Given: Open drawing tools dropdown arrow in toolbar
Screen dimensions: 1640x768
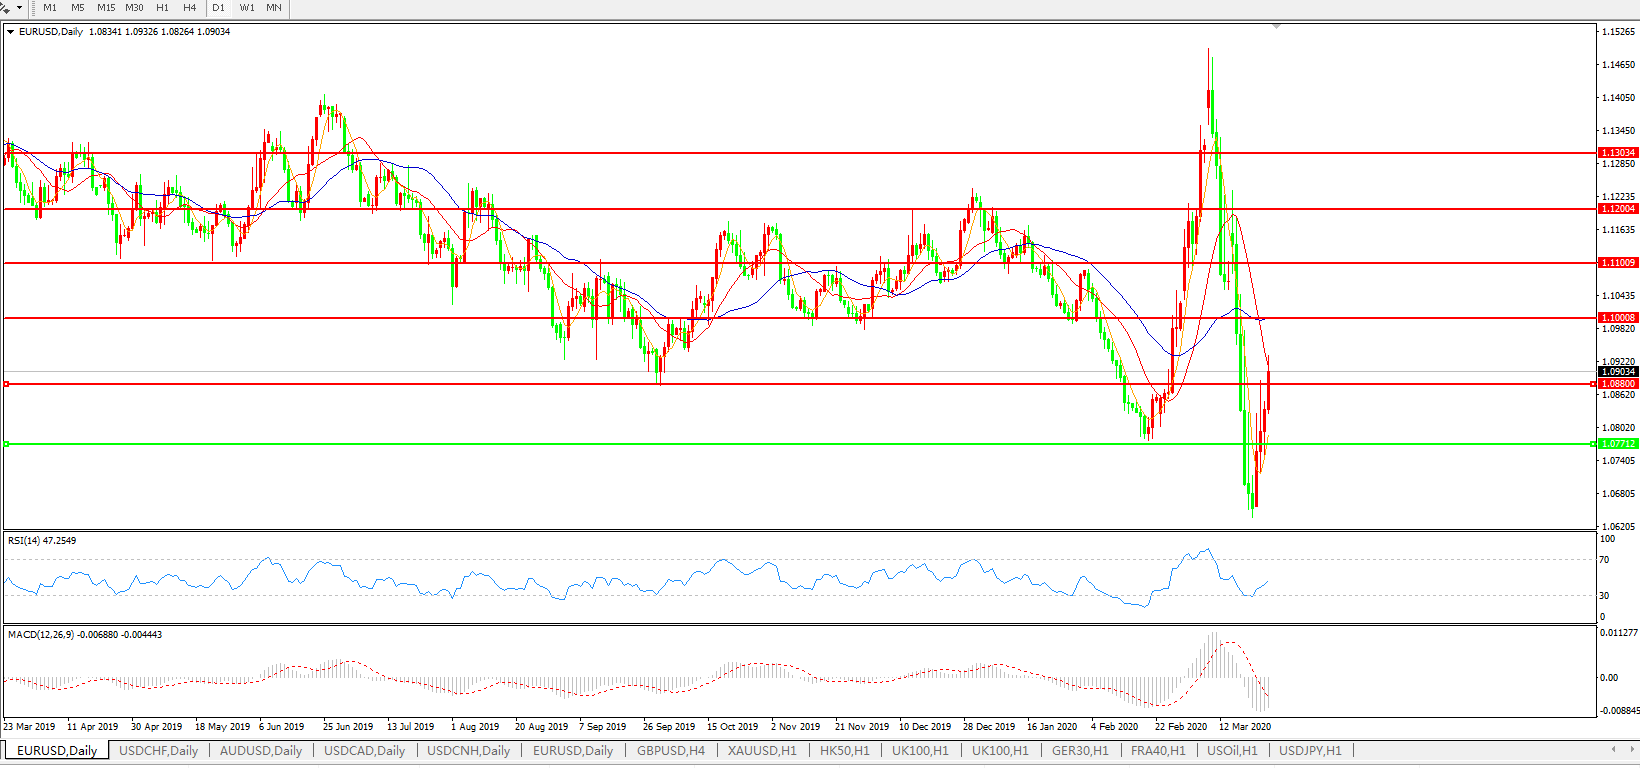Looking at the screenshot, I should pyautogui.click(x=19, y=8).
